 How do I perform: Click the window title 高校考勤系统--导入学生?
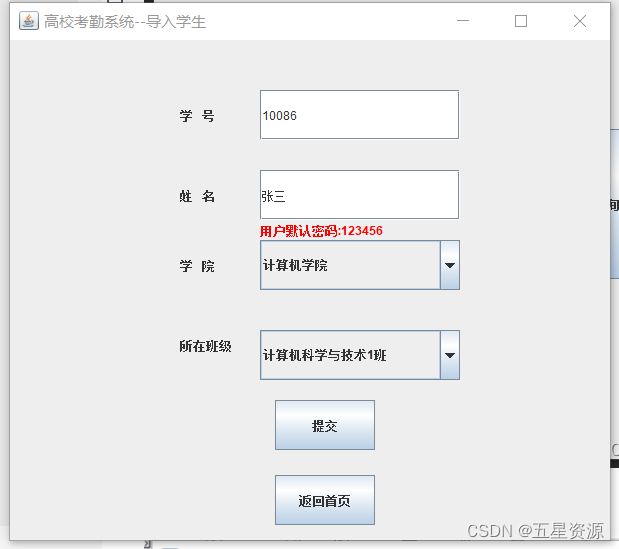point(125,21)
